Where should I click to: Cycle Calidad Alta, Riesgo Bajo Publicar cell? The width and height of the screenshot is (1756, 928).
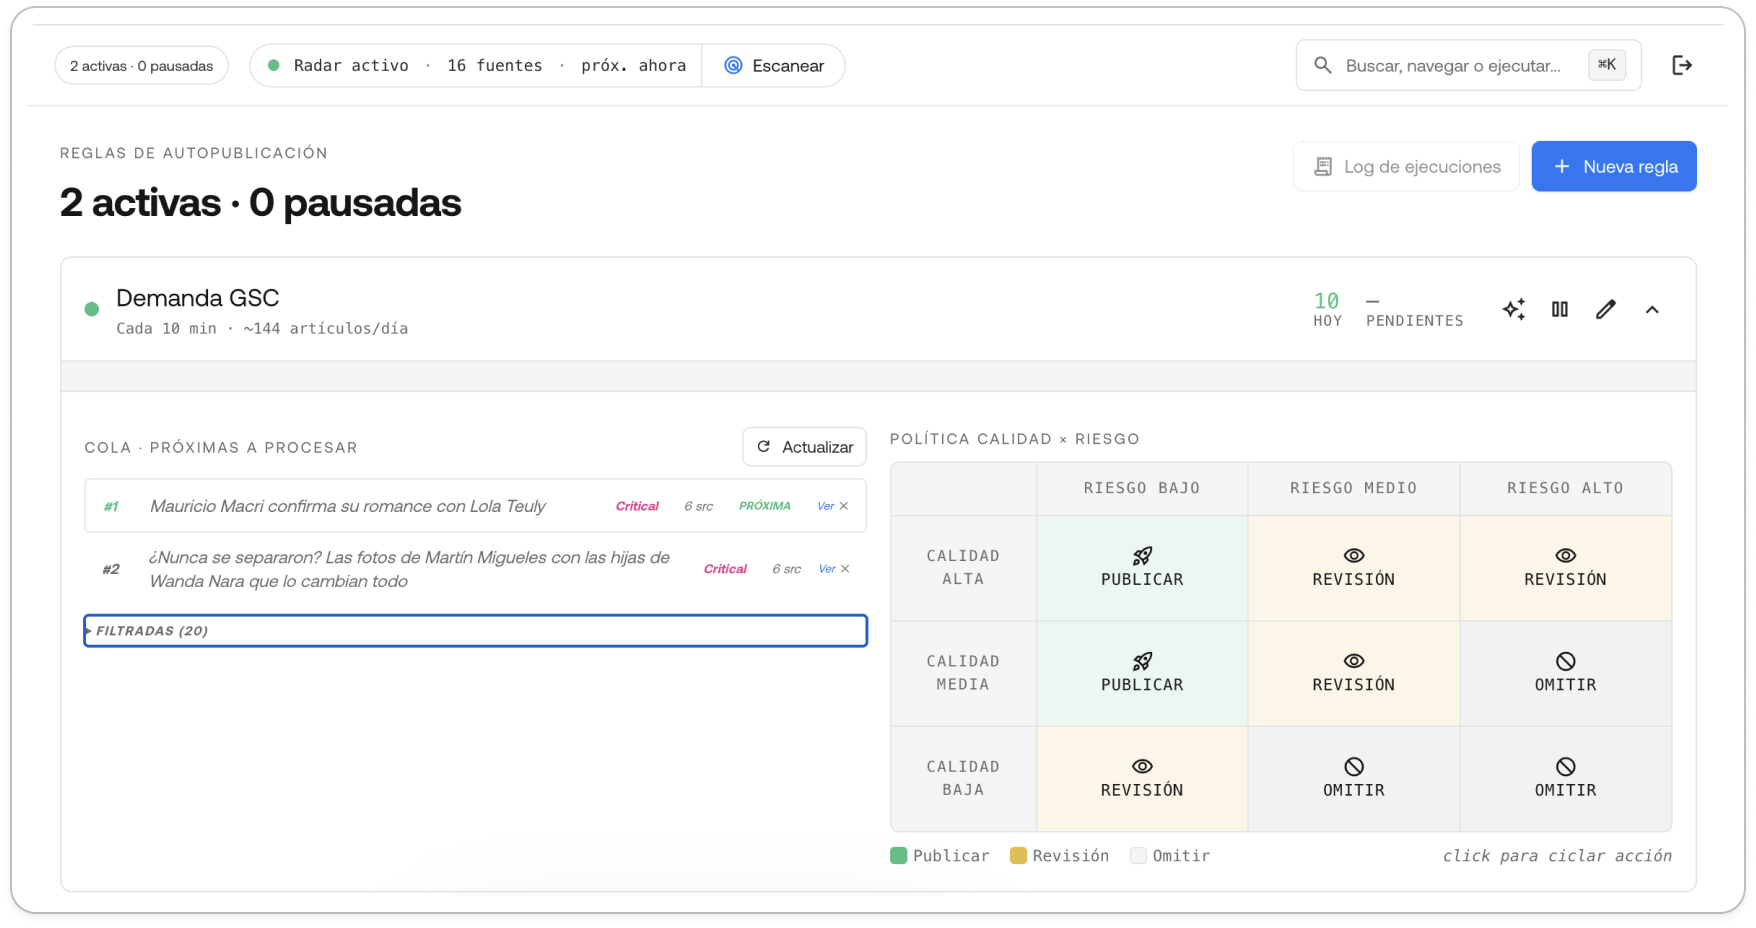(1142, 568)
